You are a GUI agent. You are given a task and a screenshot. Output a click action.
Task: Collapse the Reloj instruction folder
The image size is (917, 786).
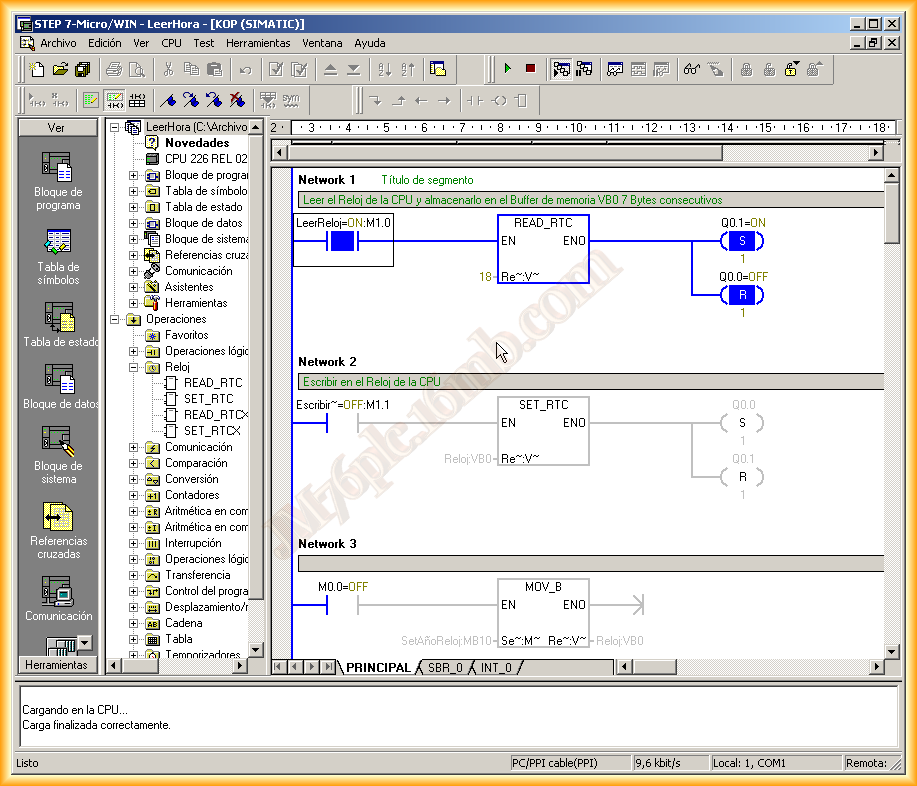pyautogui.click(x=134, y=367)
